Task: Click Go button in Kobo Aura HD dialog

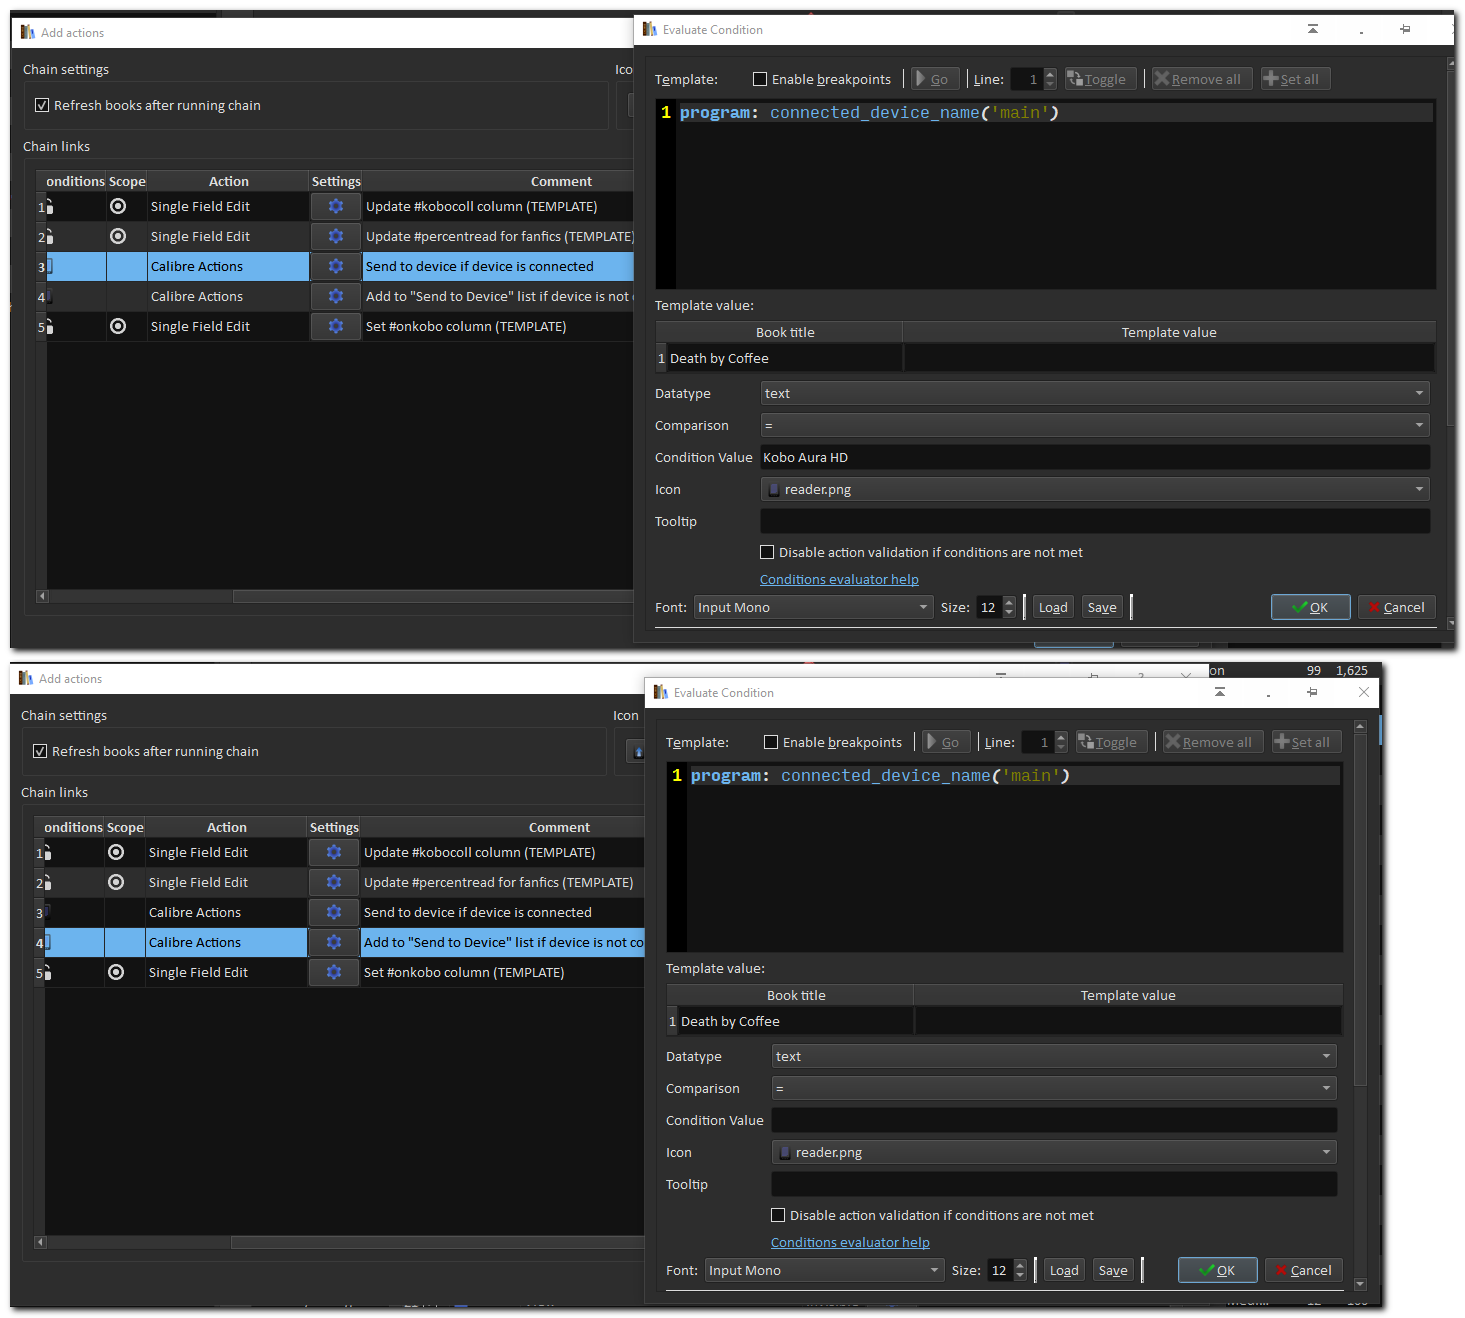Action: (x=935, y=79)
